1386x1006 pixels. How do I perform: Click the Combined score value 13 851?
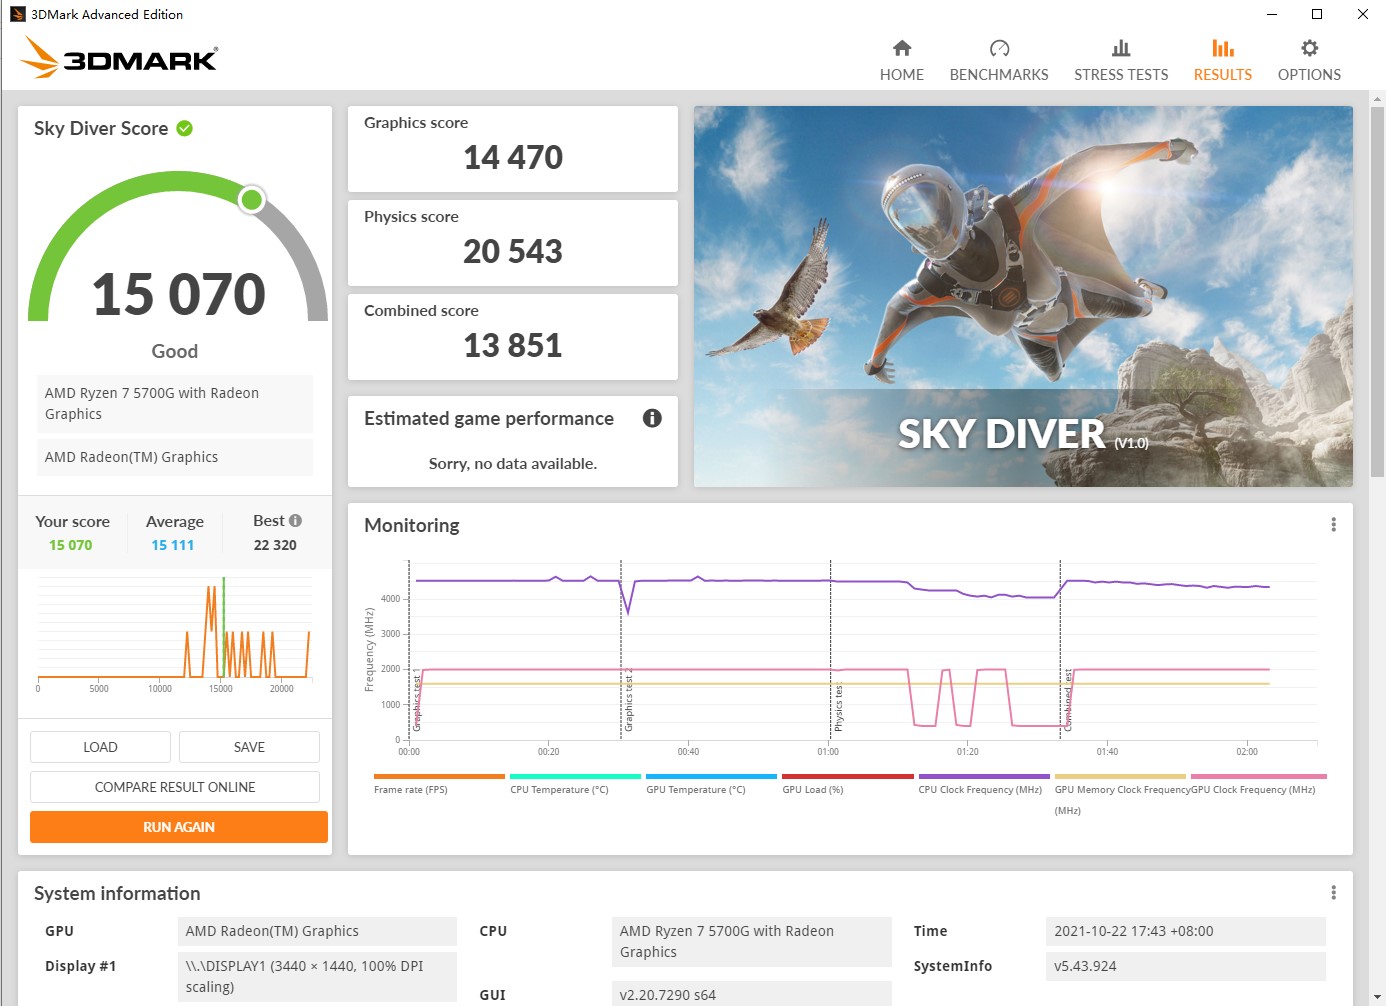click(513, 345)
